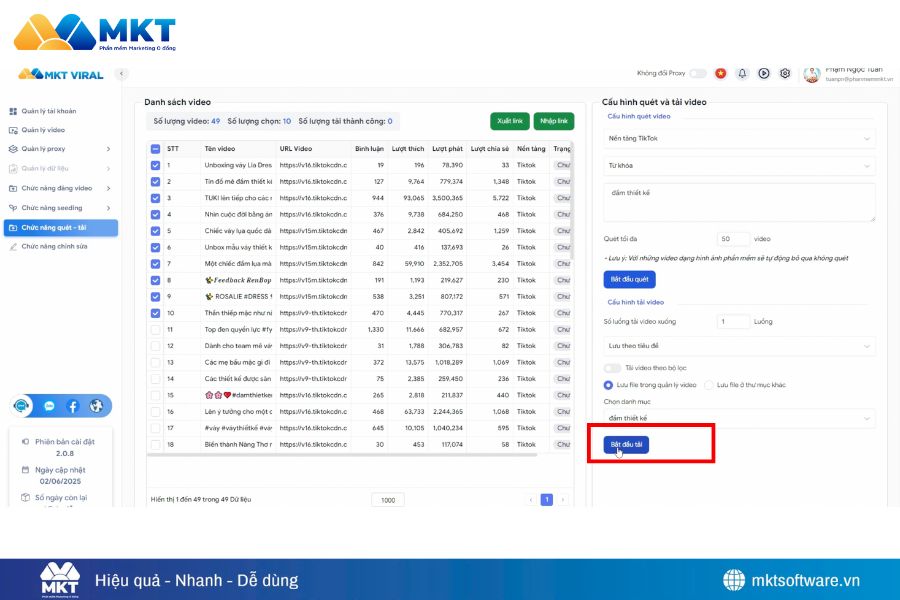Expand the Từ khóa dropdown
The image size is (900, 600).
click(x=739, y=165)
